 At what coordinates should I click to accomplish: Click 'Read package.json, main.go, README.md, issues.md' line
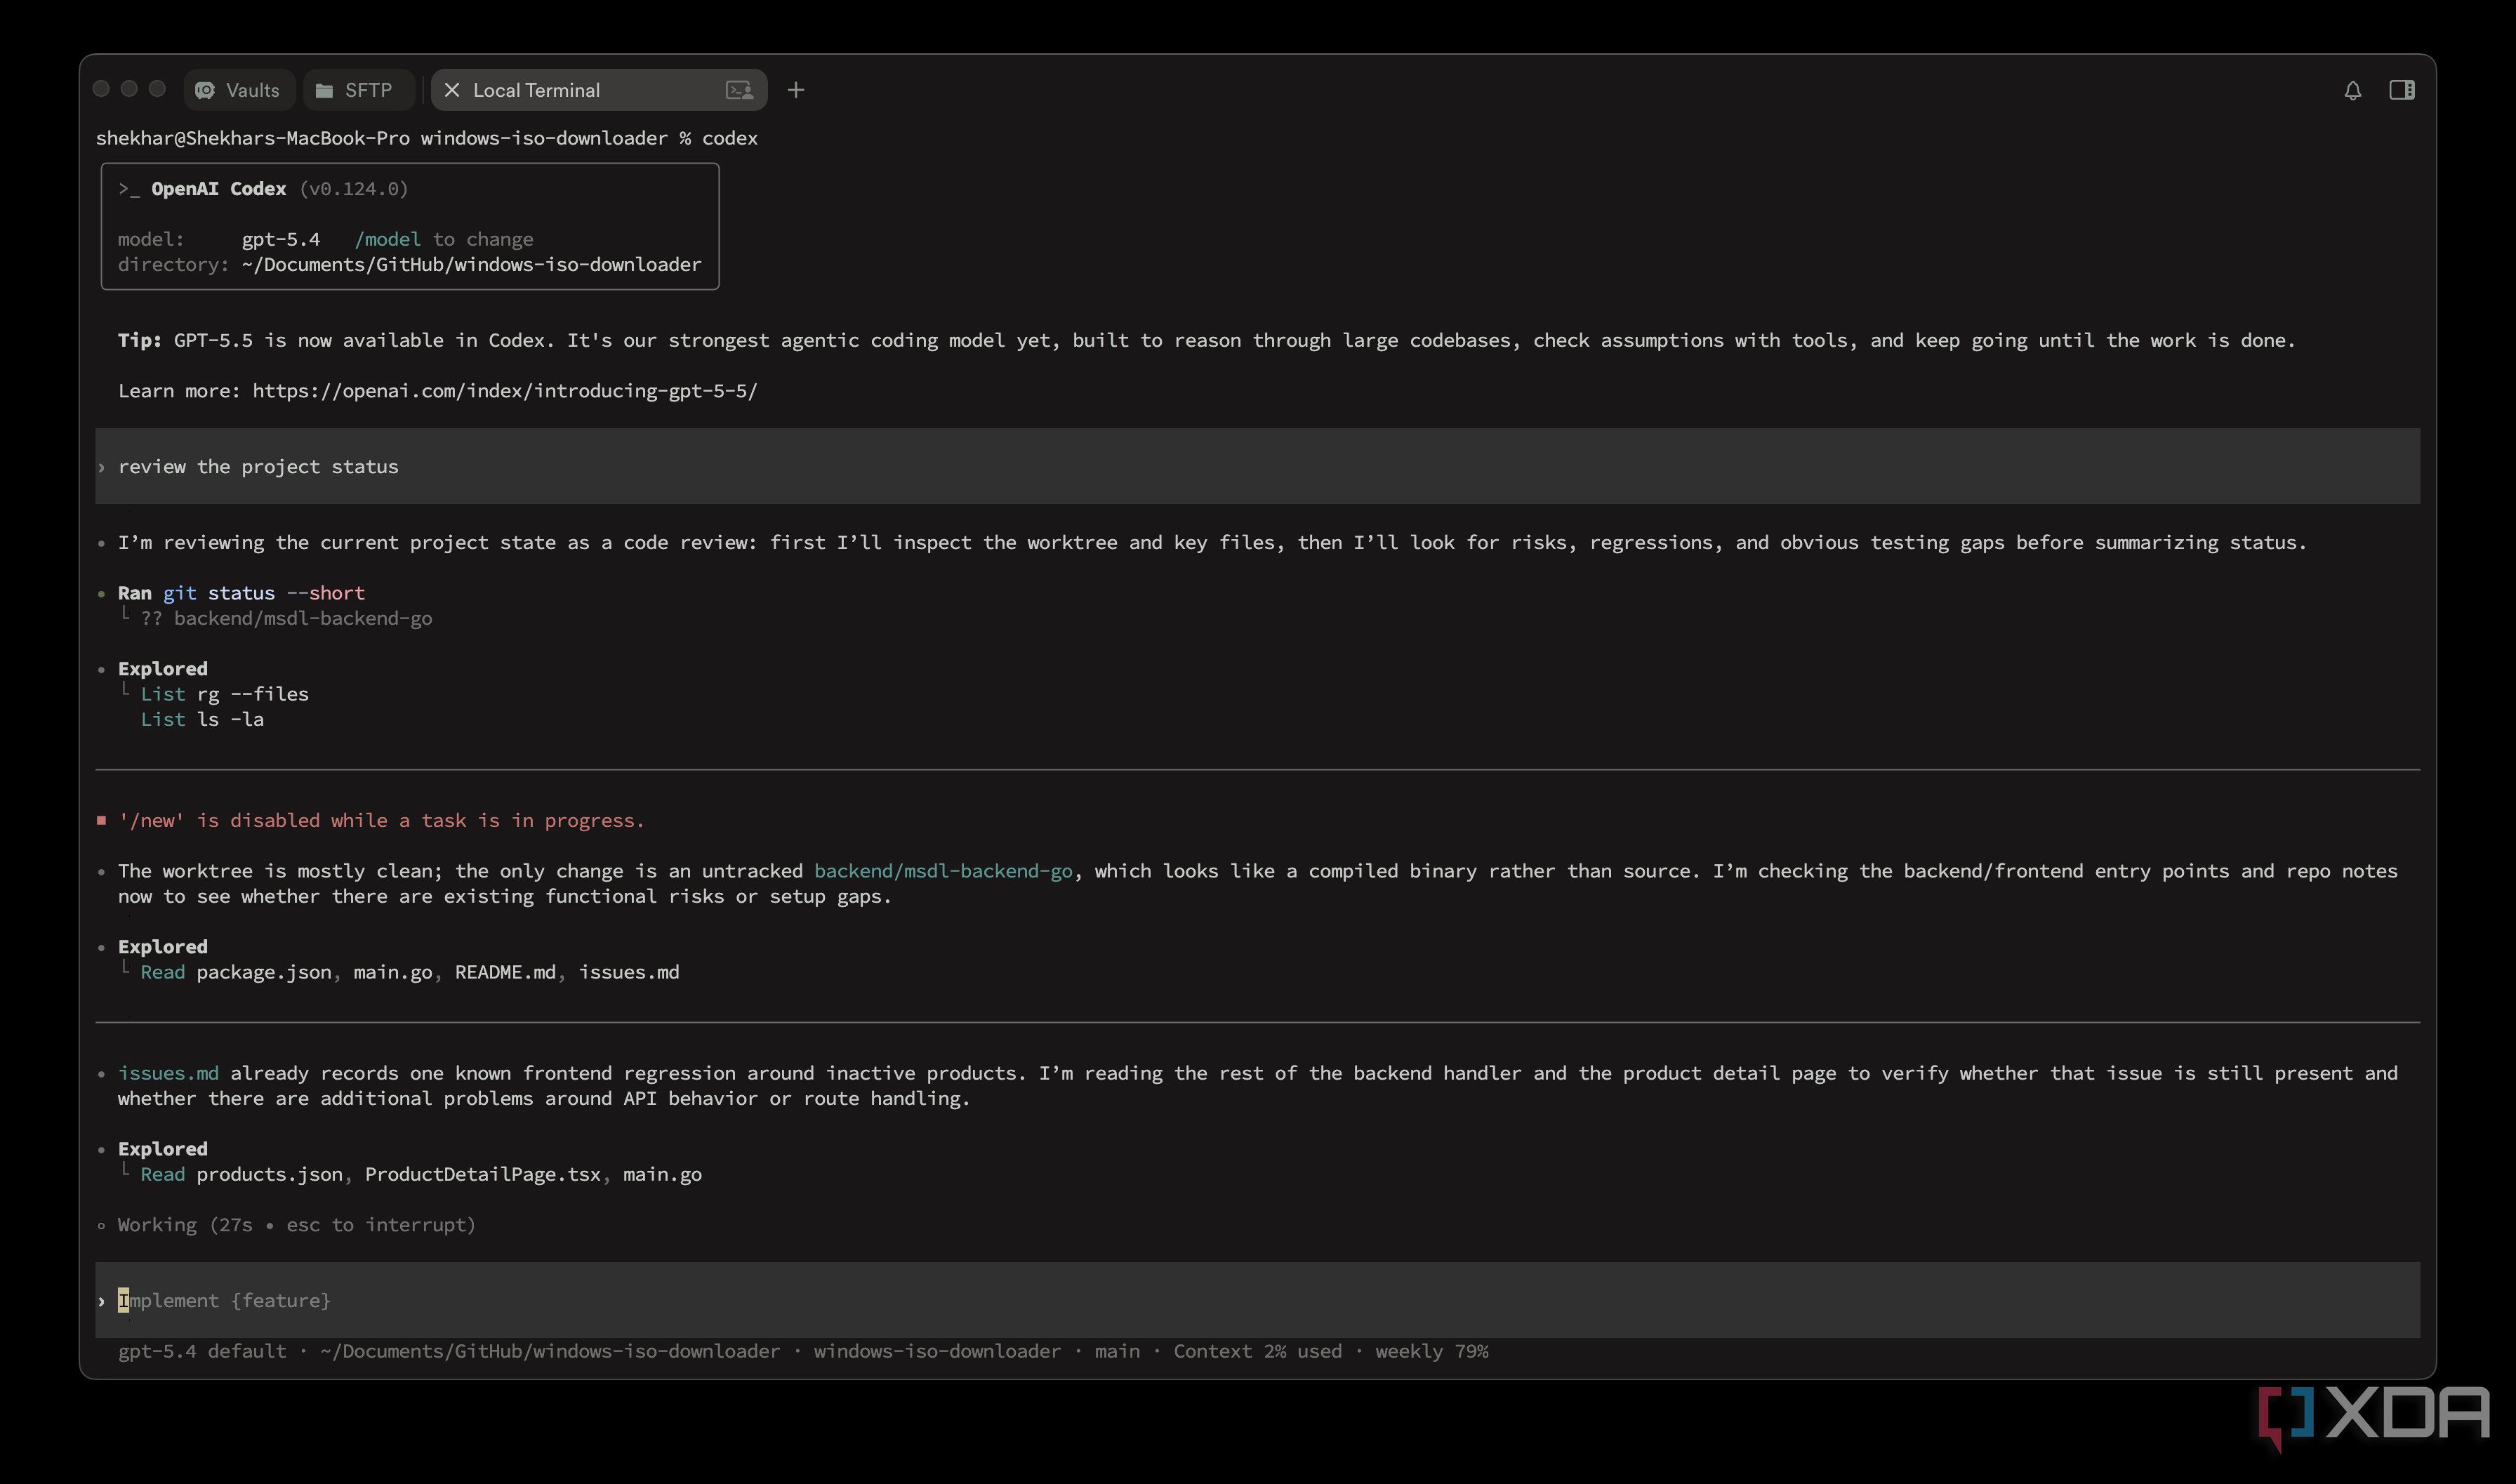tap(410, 972)
